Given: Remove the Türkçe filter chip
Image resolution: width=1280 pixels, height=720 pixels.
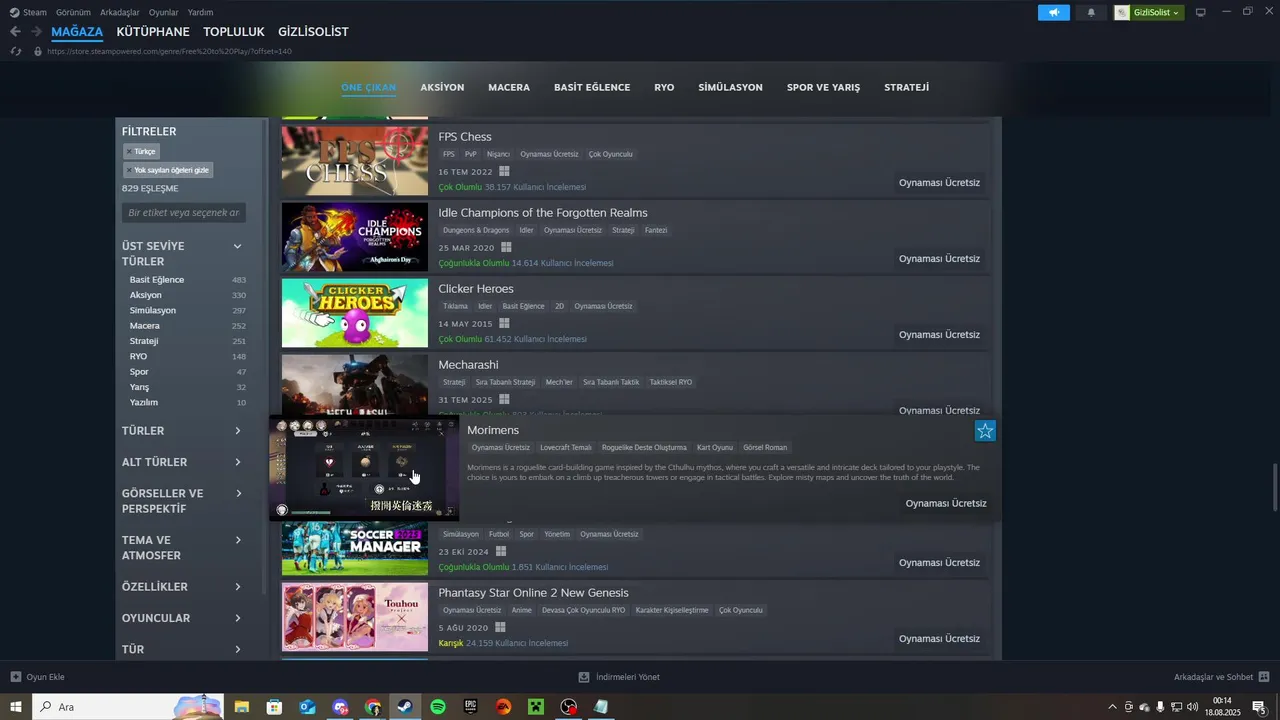Looking at the screenshot, I should [x=141, y=151].
